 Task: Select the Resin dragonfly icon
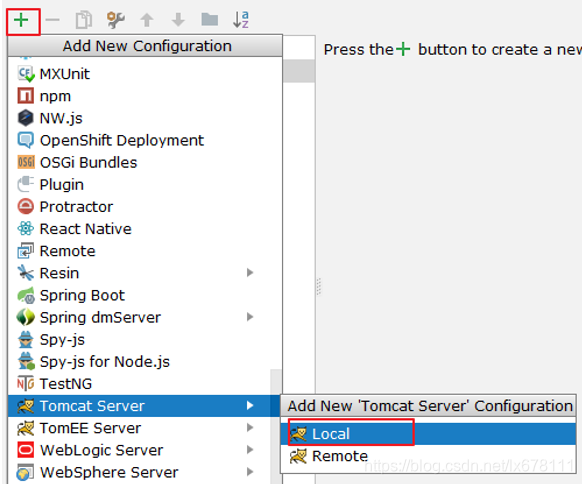click(x=26, y=273)
